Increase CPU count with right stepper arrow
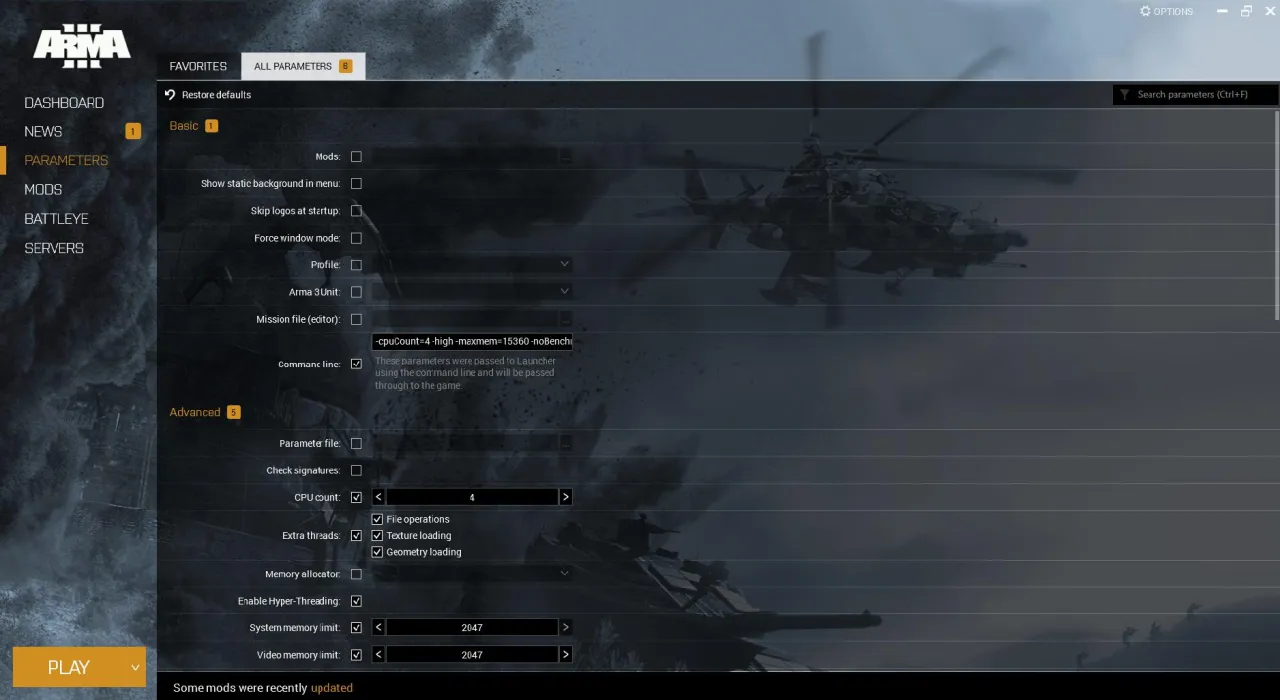Viewport: 1280px width, 700px height. click(565, 496)
